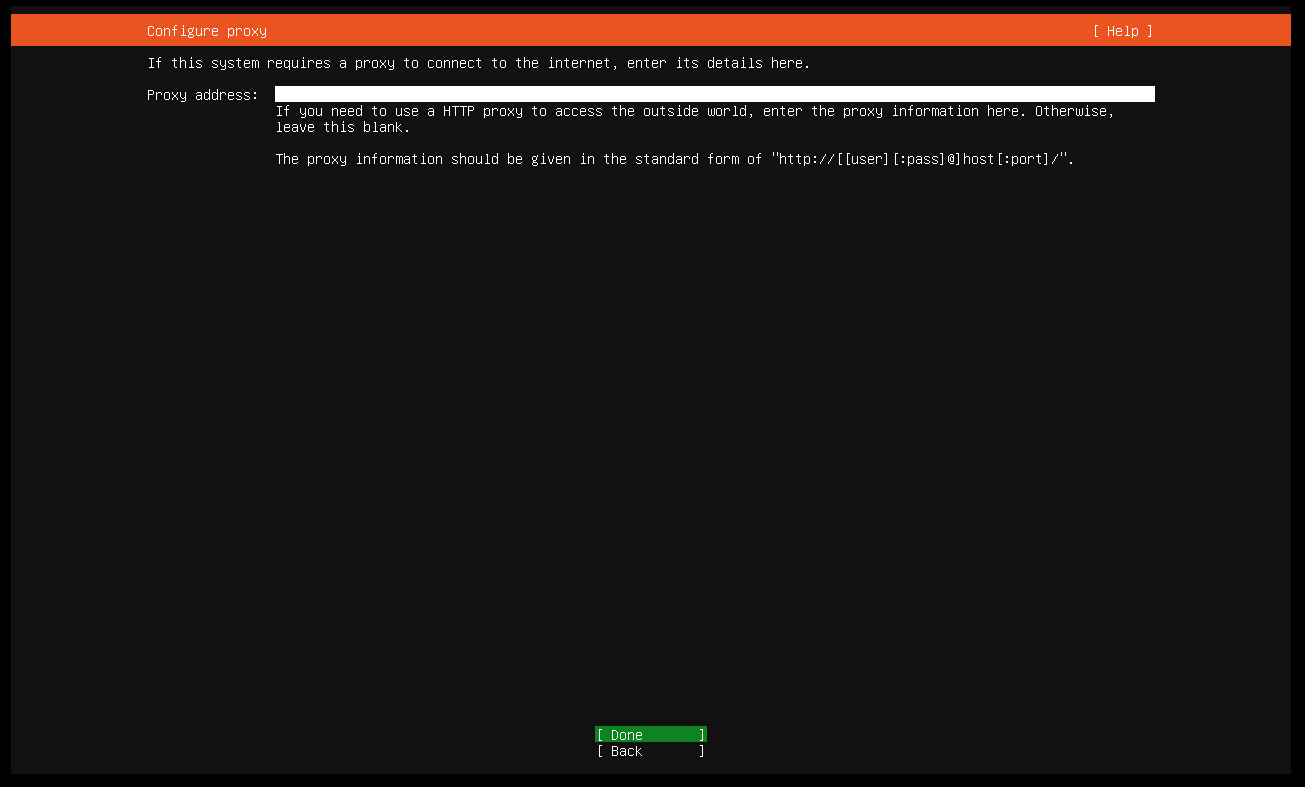Focus the Proxy address input field
Screen dimensions: 1305x787
point(715,94)
